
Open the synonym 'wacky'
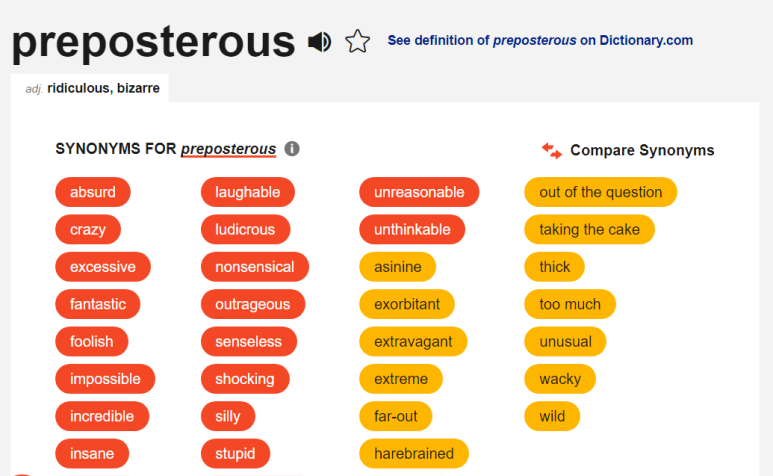point(560,379)
